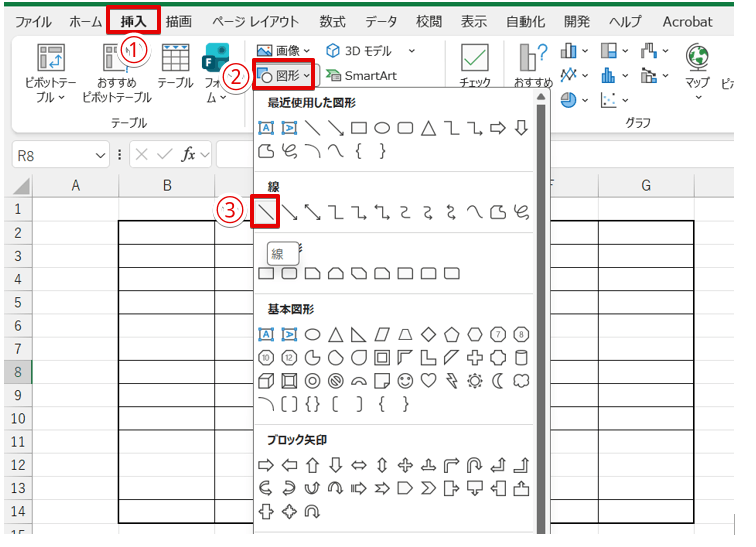This screenshot has width=756, height=547.
Task: Open the 自動化 ribbon tab
Action: 525,22
